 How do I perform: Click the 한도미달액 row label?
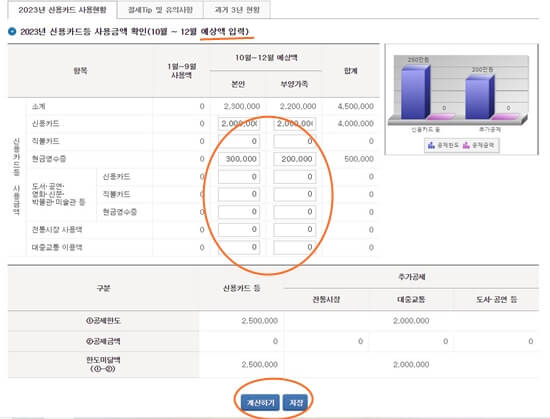click(x=103, y=364)
